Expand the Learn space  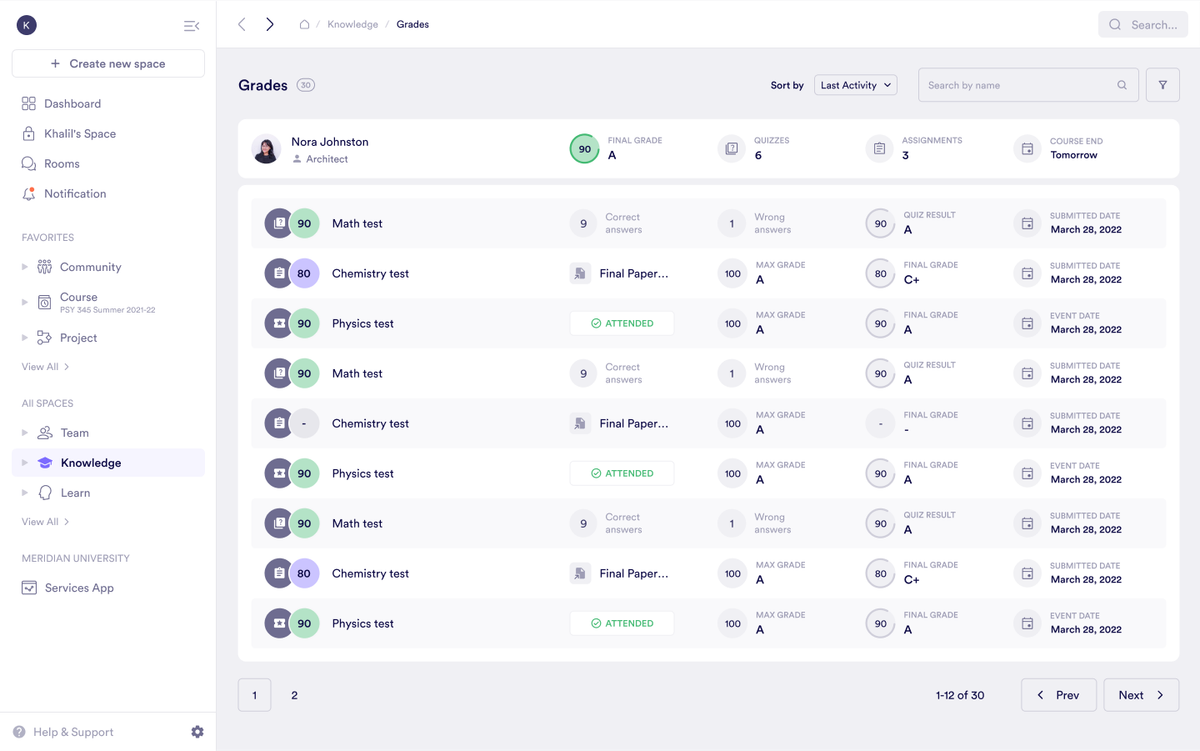point(25,493)
